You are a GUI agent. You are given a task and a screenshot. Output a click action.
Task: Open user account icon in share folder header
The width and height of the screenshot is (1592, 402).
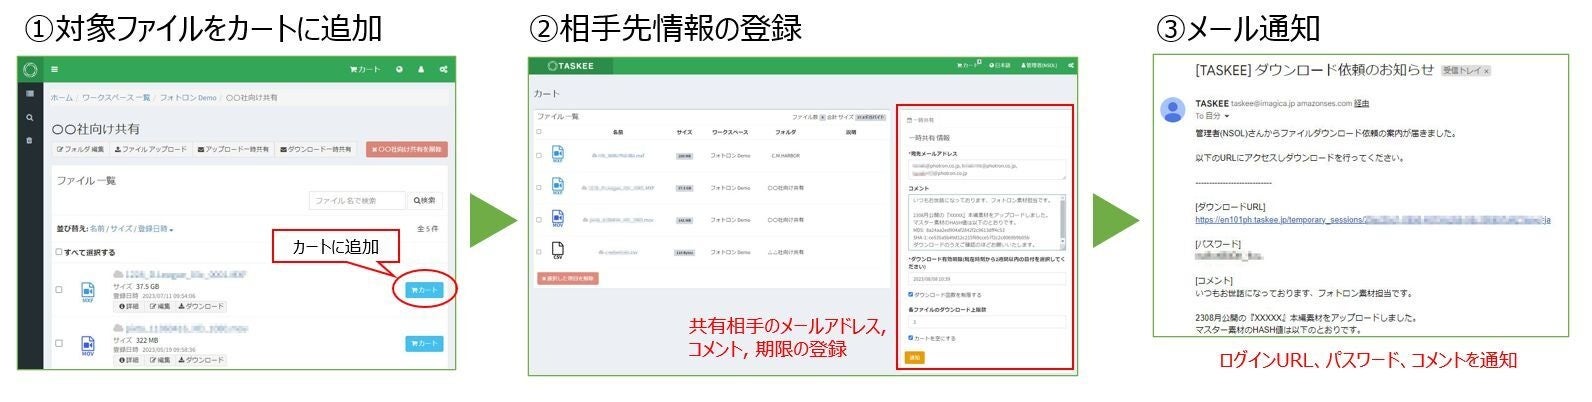pos(421,70)
